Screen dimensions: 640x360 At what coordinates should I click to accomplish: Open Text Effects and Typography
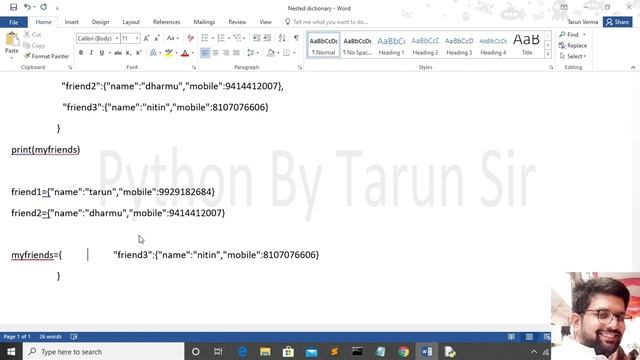[x=153, y=53]
